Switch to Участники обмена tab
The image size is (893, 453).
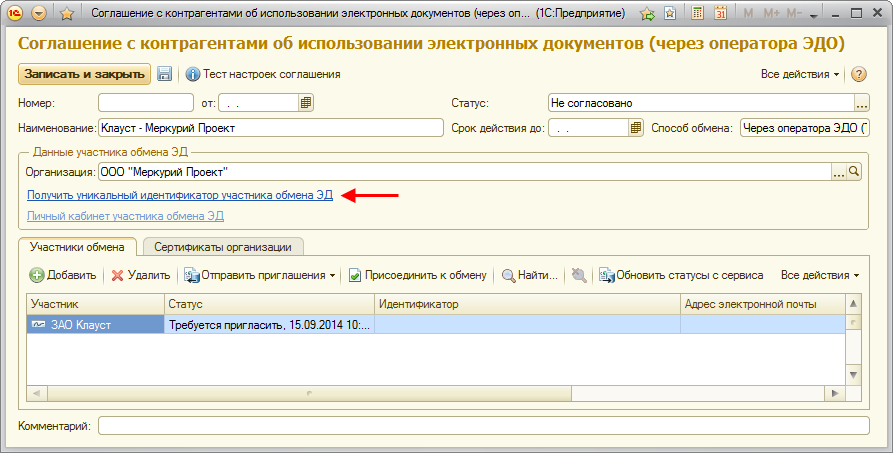click(77, 247)
